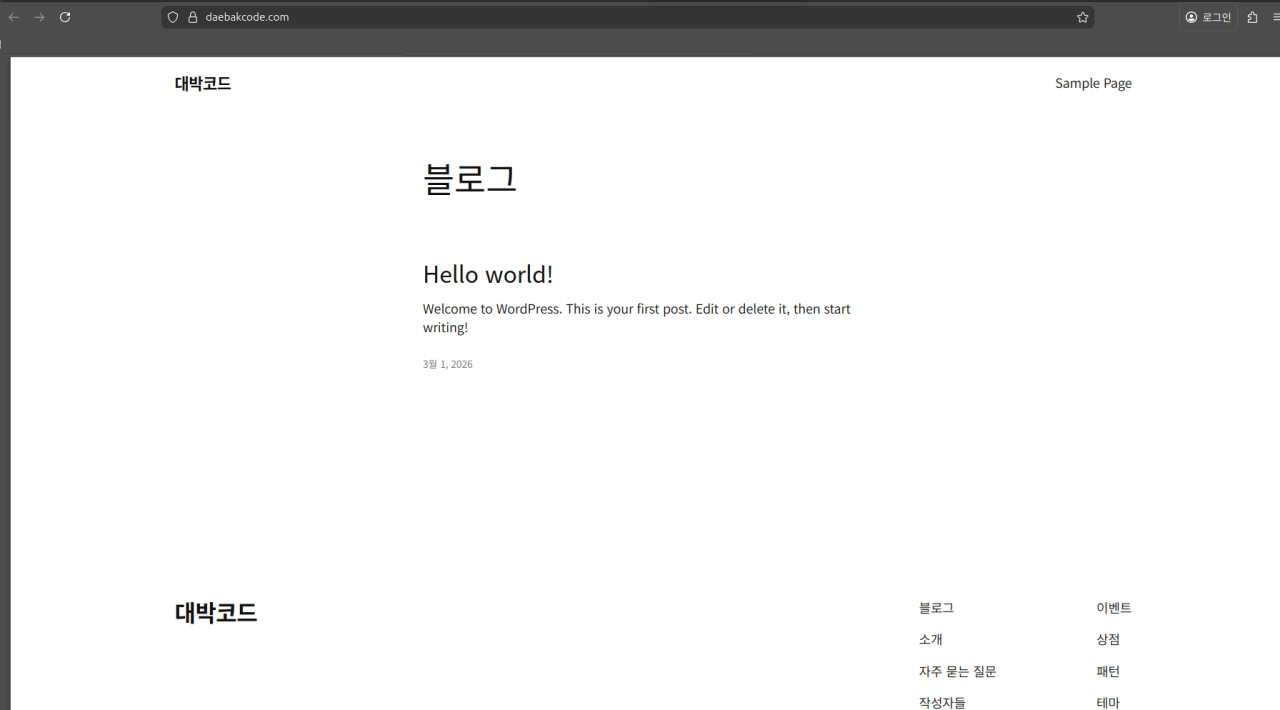This screenshot has width=1280, height=710.
Task: Select 블로그 in the footer navigation
Action: (x=935, y=607)
